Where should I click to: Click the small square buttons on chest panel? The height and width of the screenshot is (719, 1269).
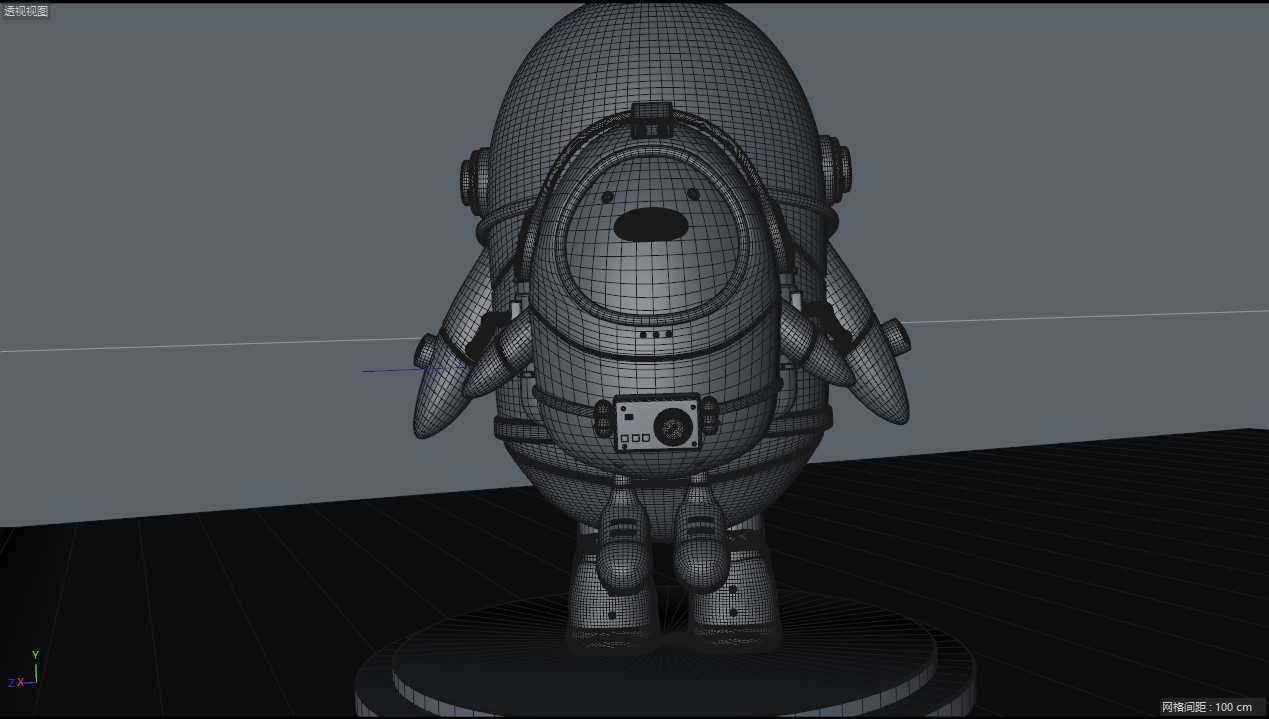[x=632, y=438]
